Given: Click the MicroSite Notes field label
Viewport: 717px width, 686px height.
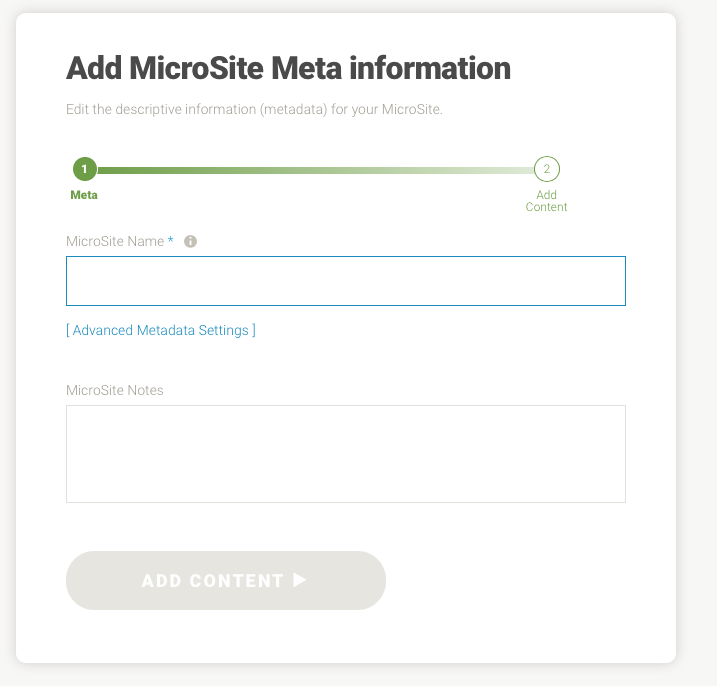Looking at the screenshot, I should point(115,390).
